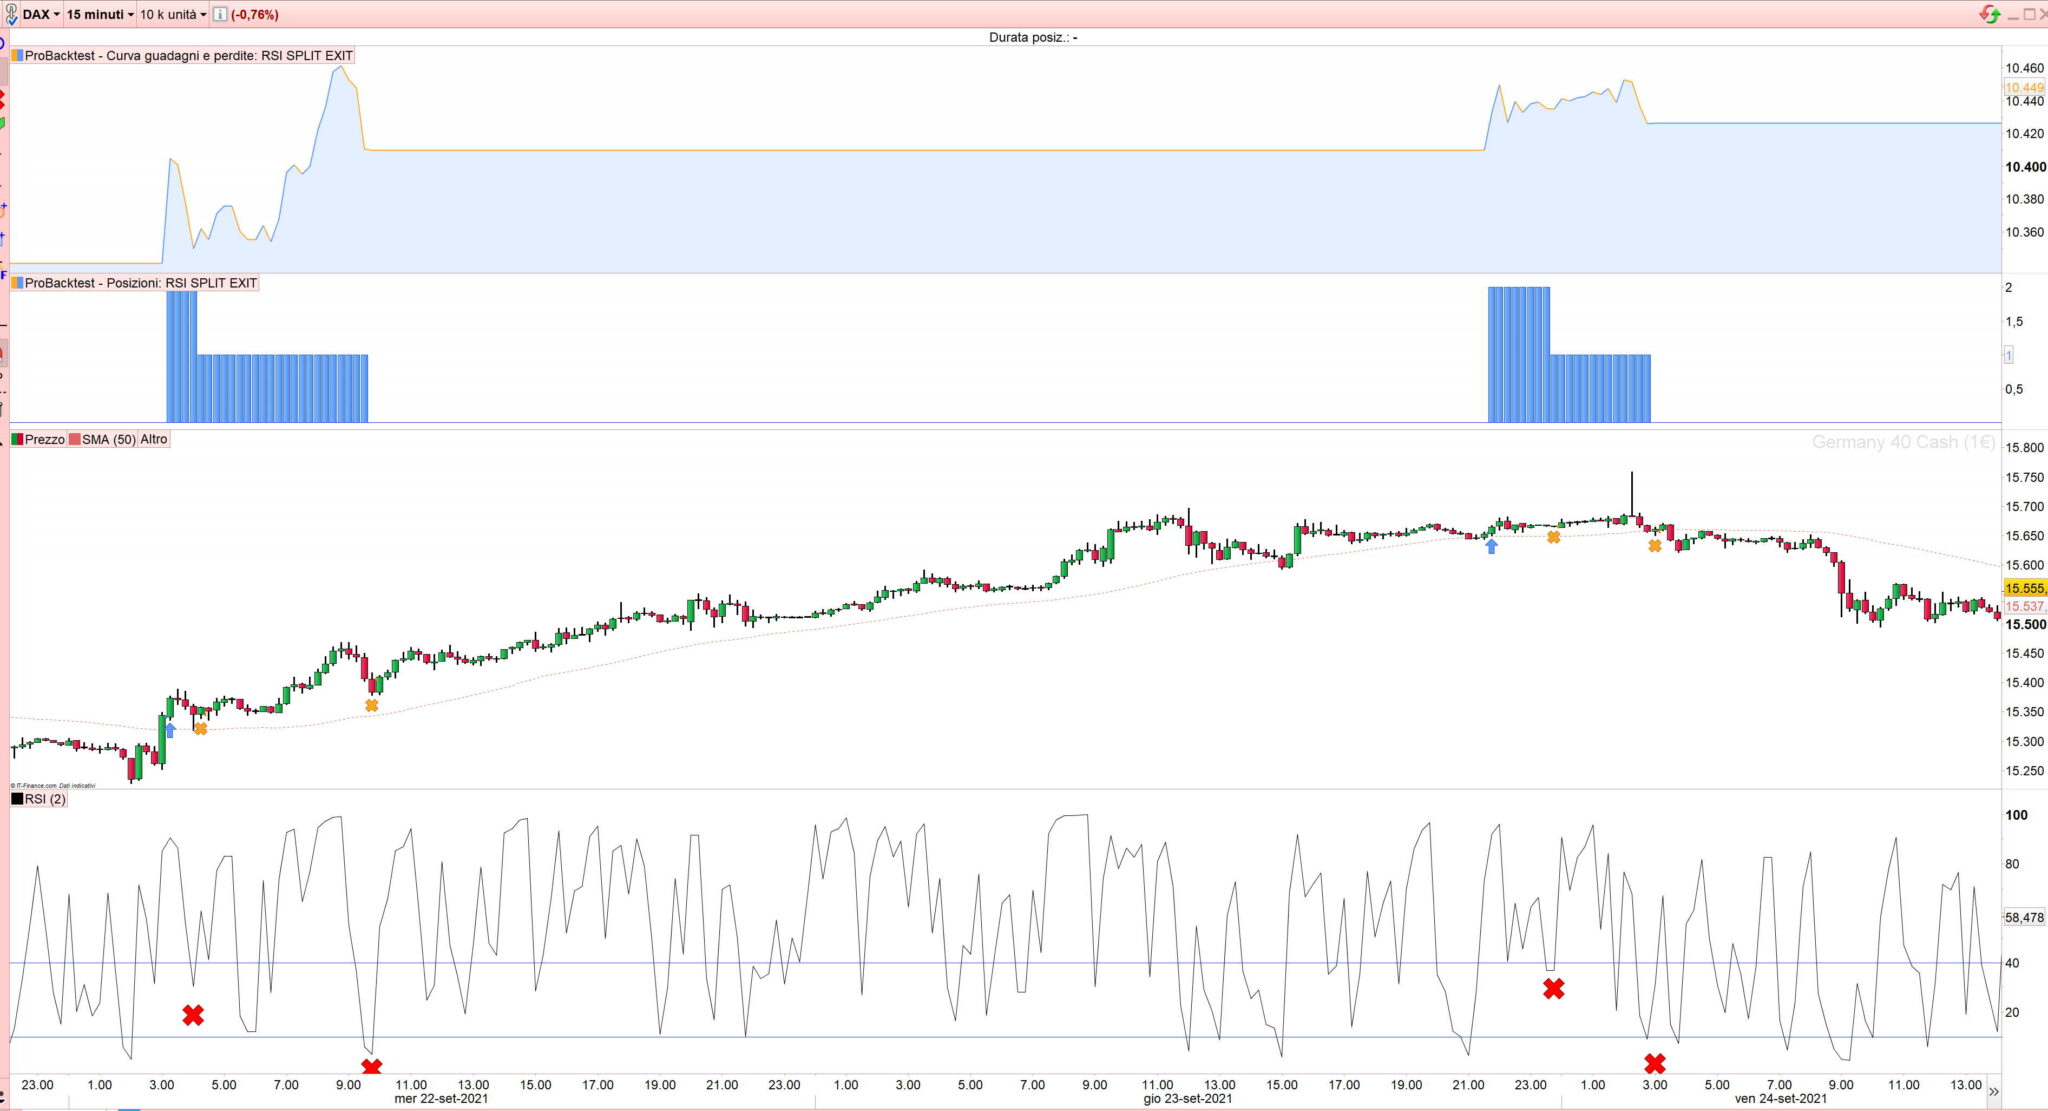The height and width of the screenshot is (1111, 2048).
Task: Click the red-green trading arrows icon
Action: [x=1990, y=14]
